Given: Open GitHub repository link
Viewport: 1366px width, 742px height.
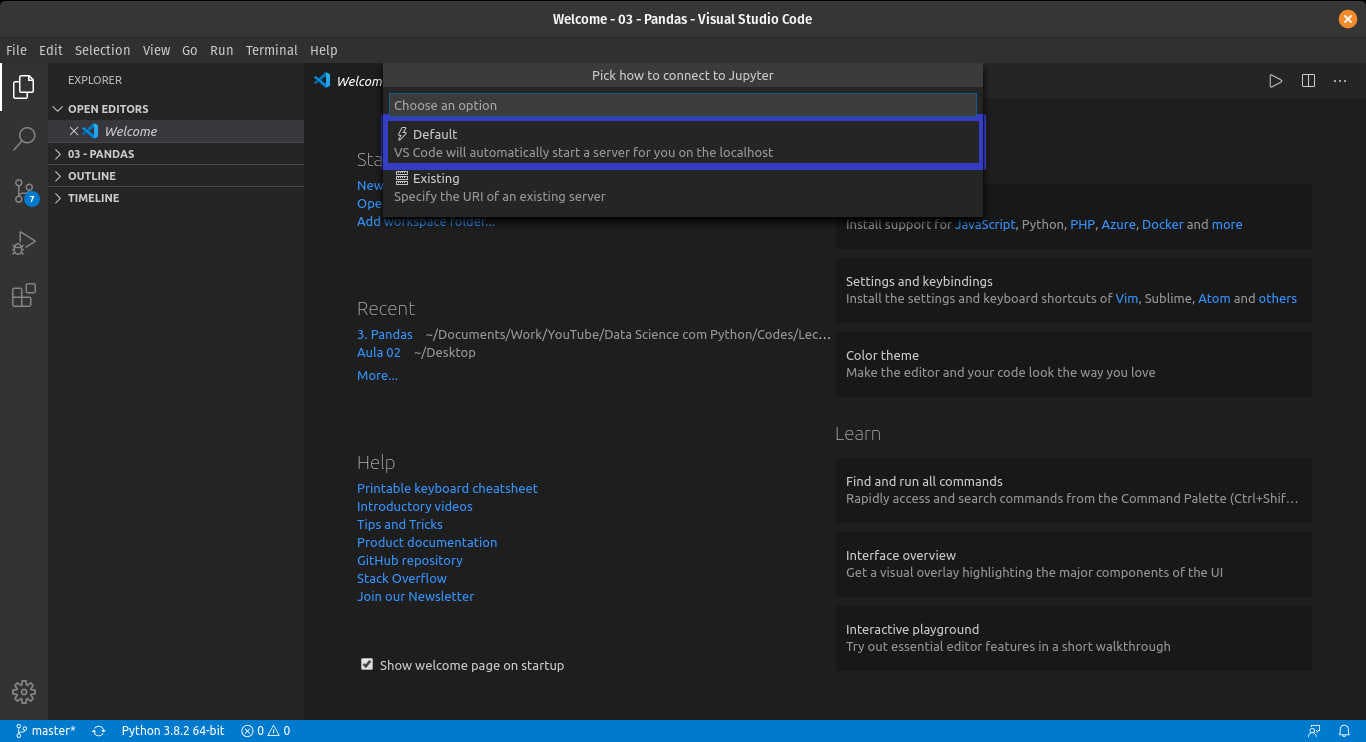Looking at the screenshot, I should pyautogui.click(x=410, y=560).
